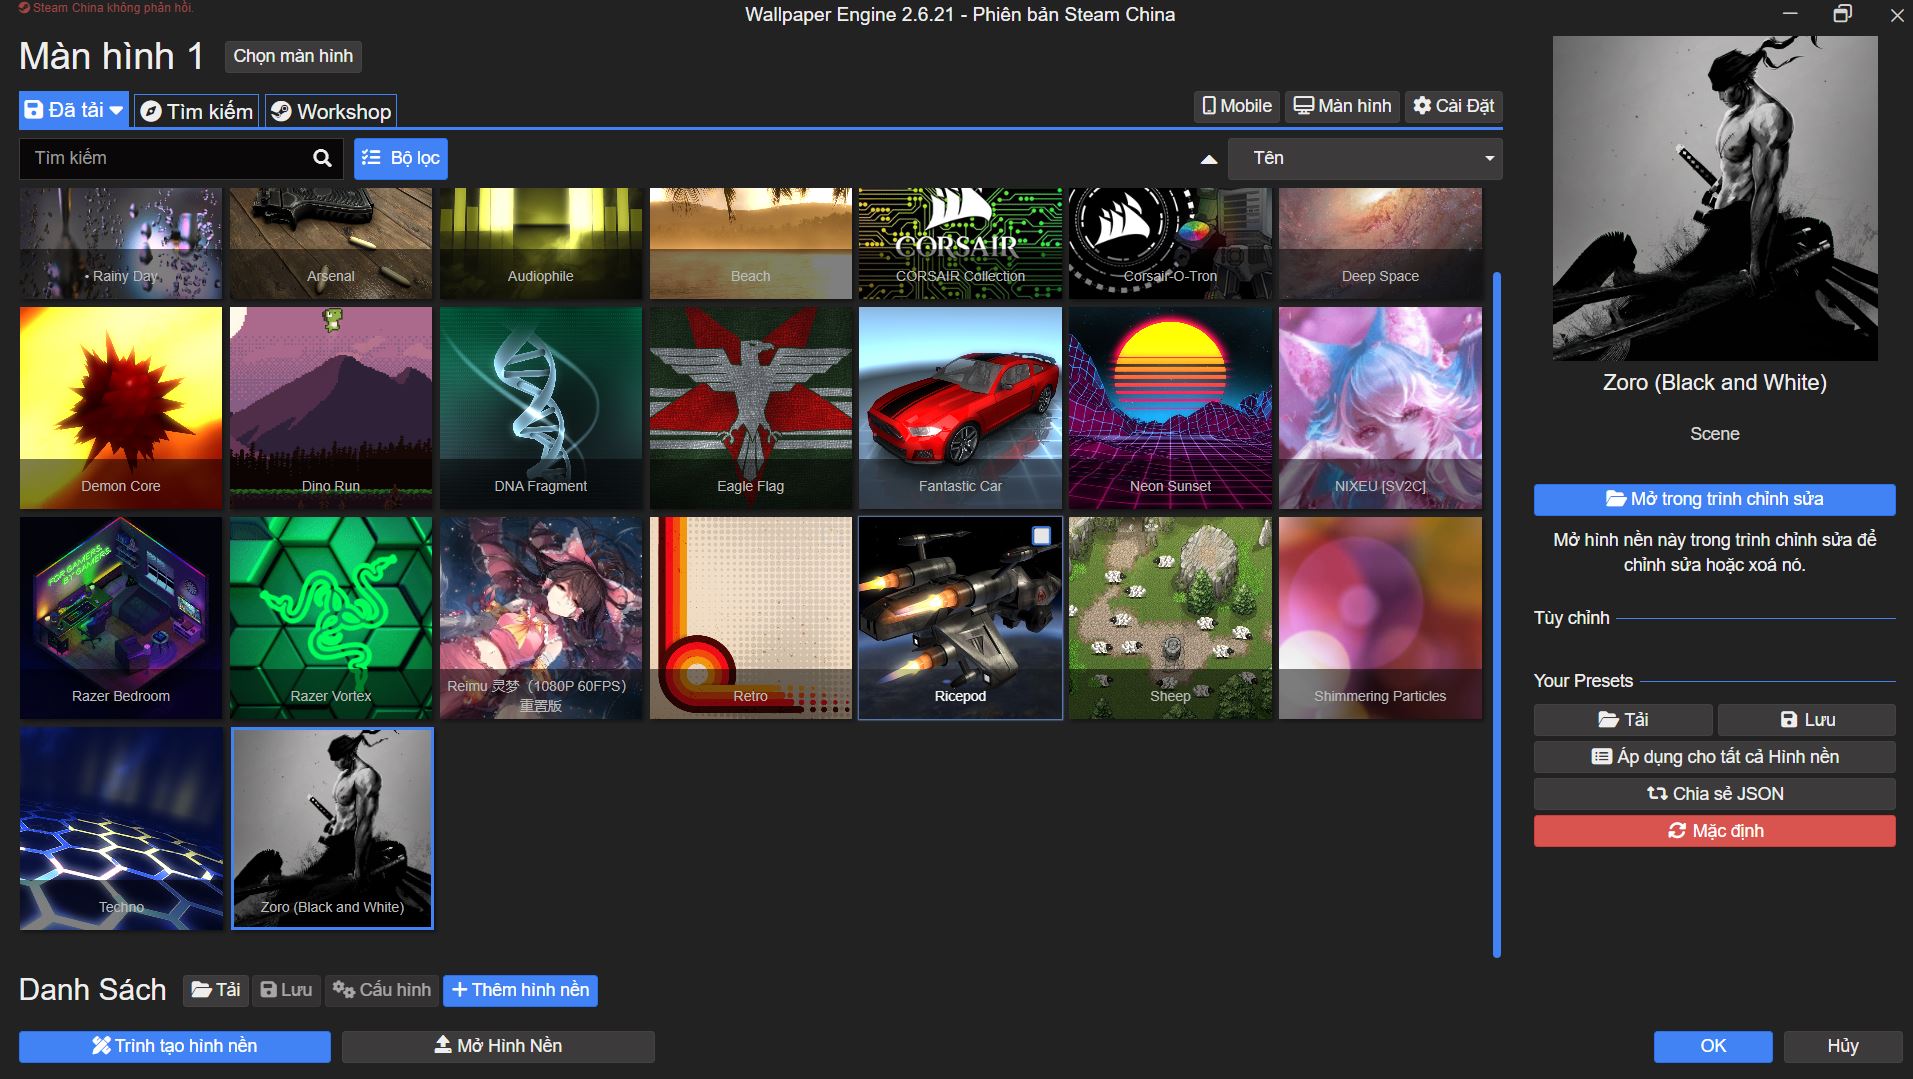Open Màn hình display settings
Screen dimensions: 1913x1079
point(1342,106)
